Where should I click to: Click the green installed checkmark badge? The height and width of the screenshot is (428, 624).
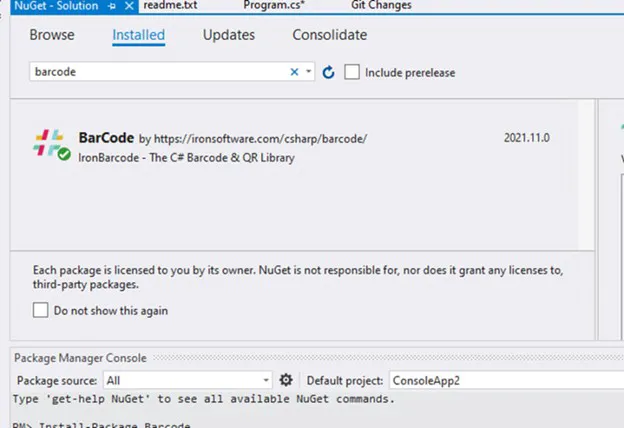coord(64,155)
